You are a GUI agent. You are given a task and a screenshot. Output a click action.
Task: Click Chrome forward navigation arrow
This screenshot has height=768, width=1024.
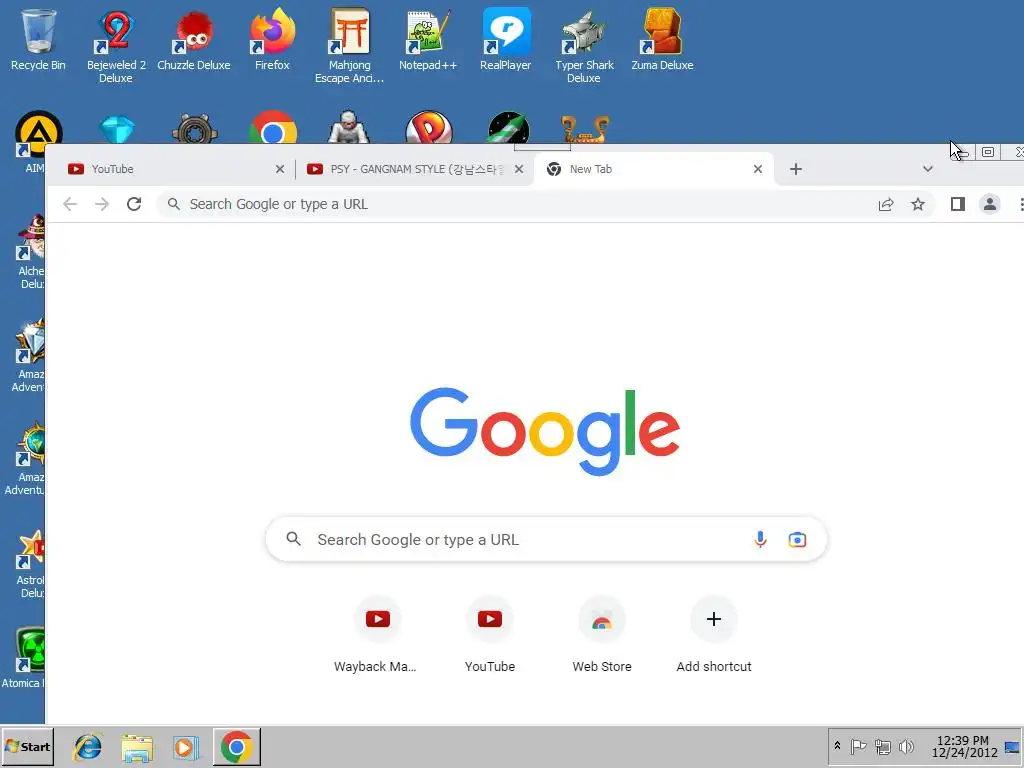[102, 204]
